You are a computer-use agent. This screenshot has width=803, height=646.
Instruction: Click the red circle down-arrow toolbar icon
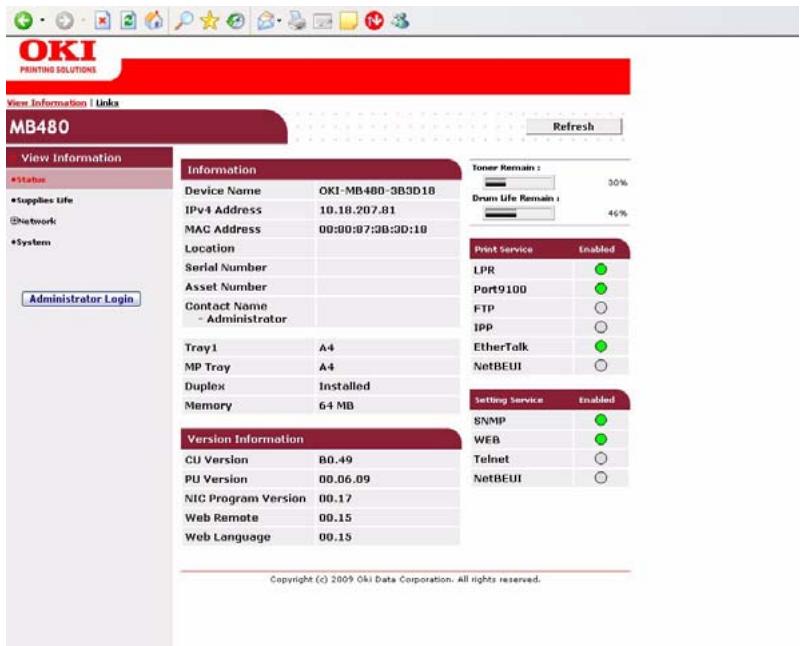pos(374,20)
